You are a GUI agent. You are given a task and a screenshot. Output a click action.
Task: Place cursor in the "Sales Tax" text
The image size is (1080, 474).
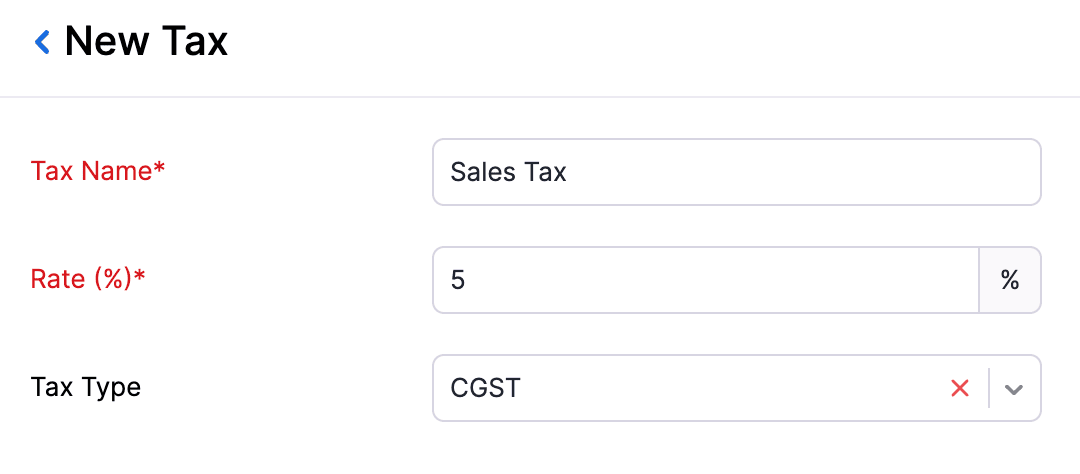[x=508, y=172]
